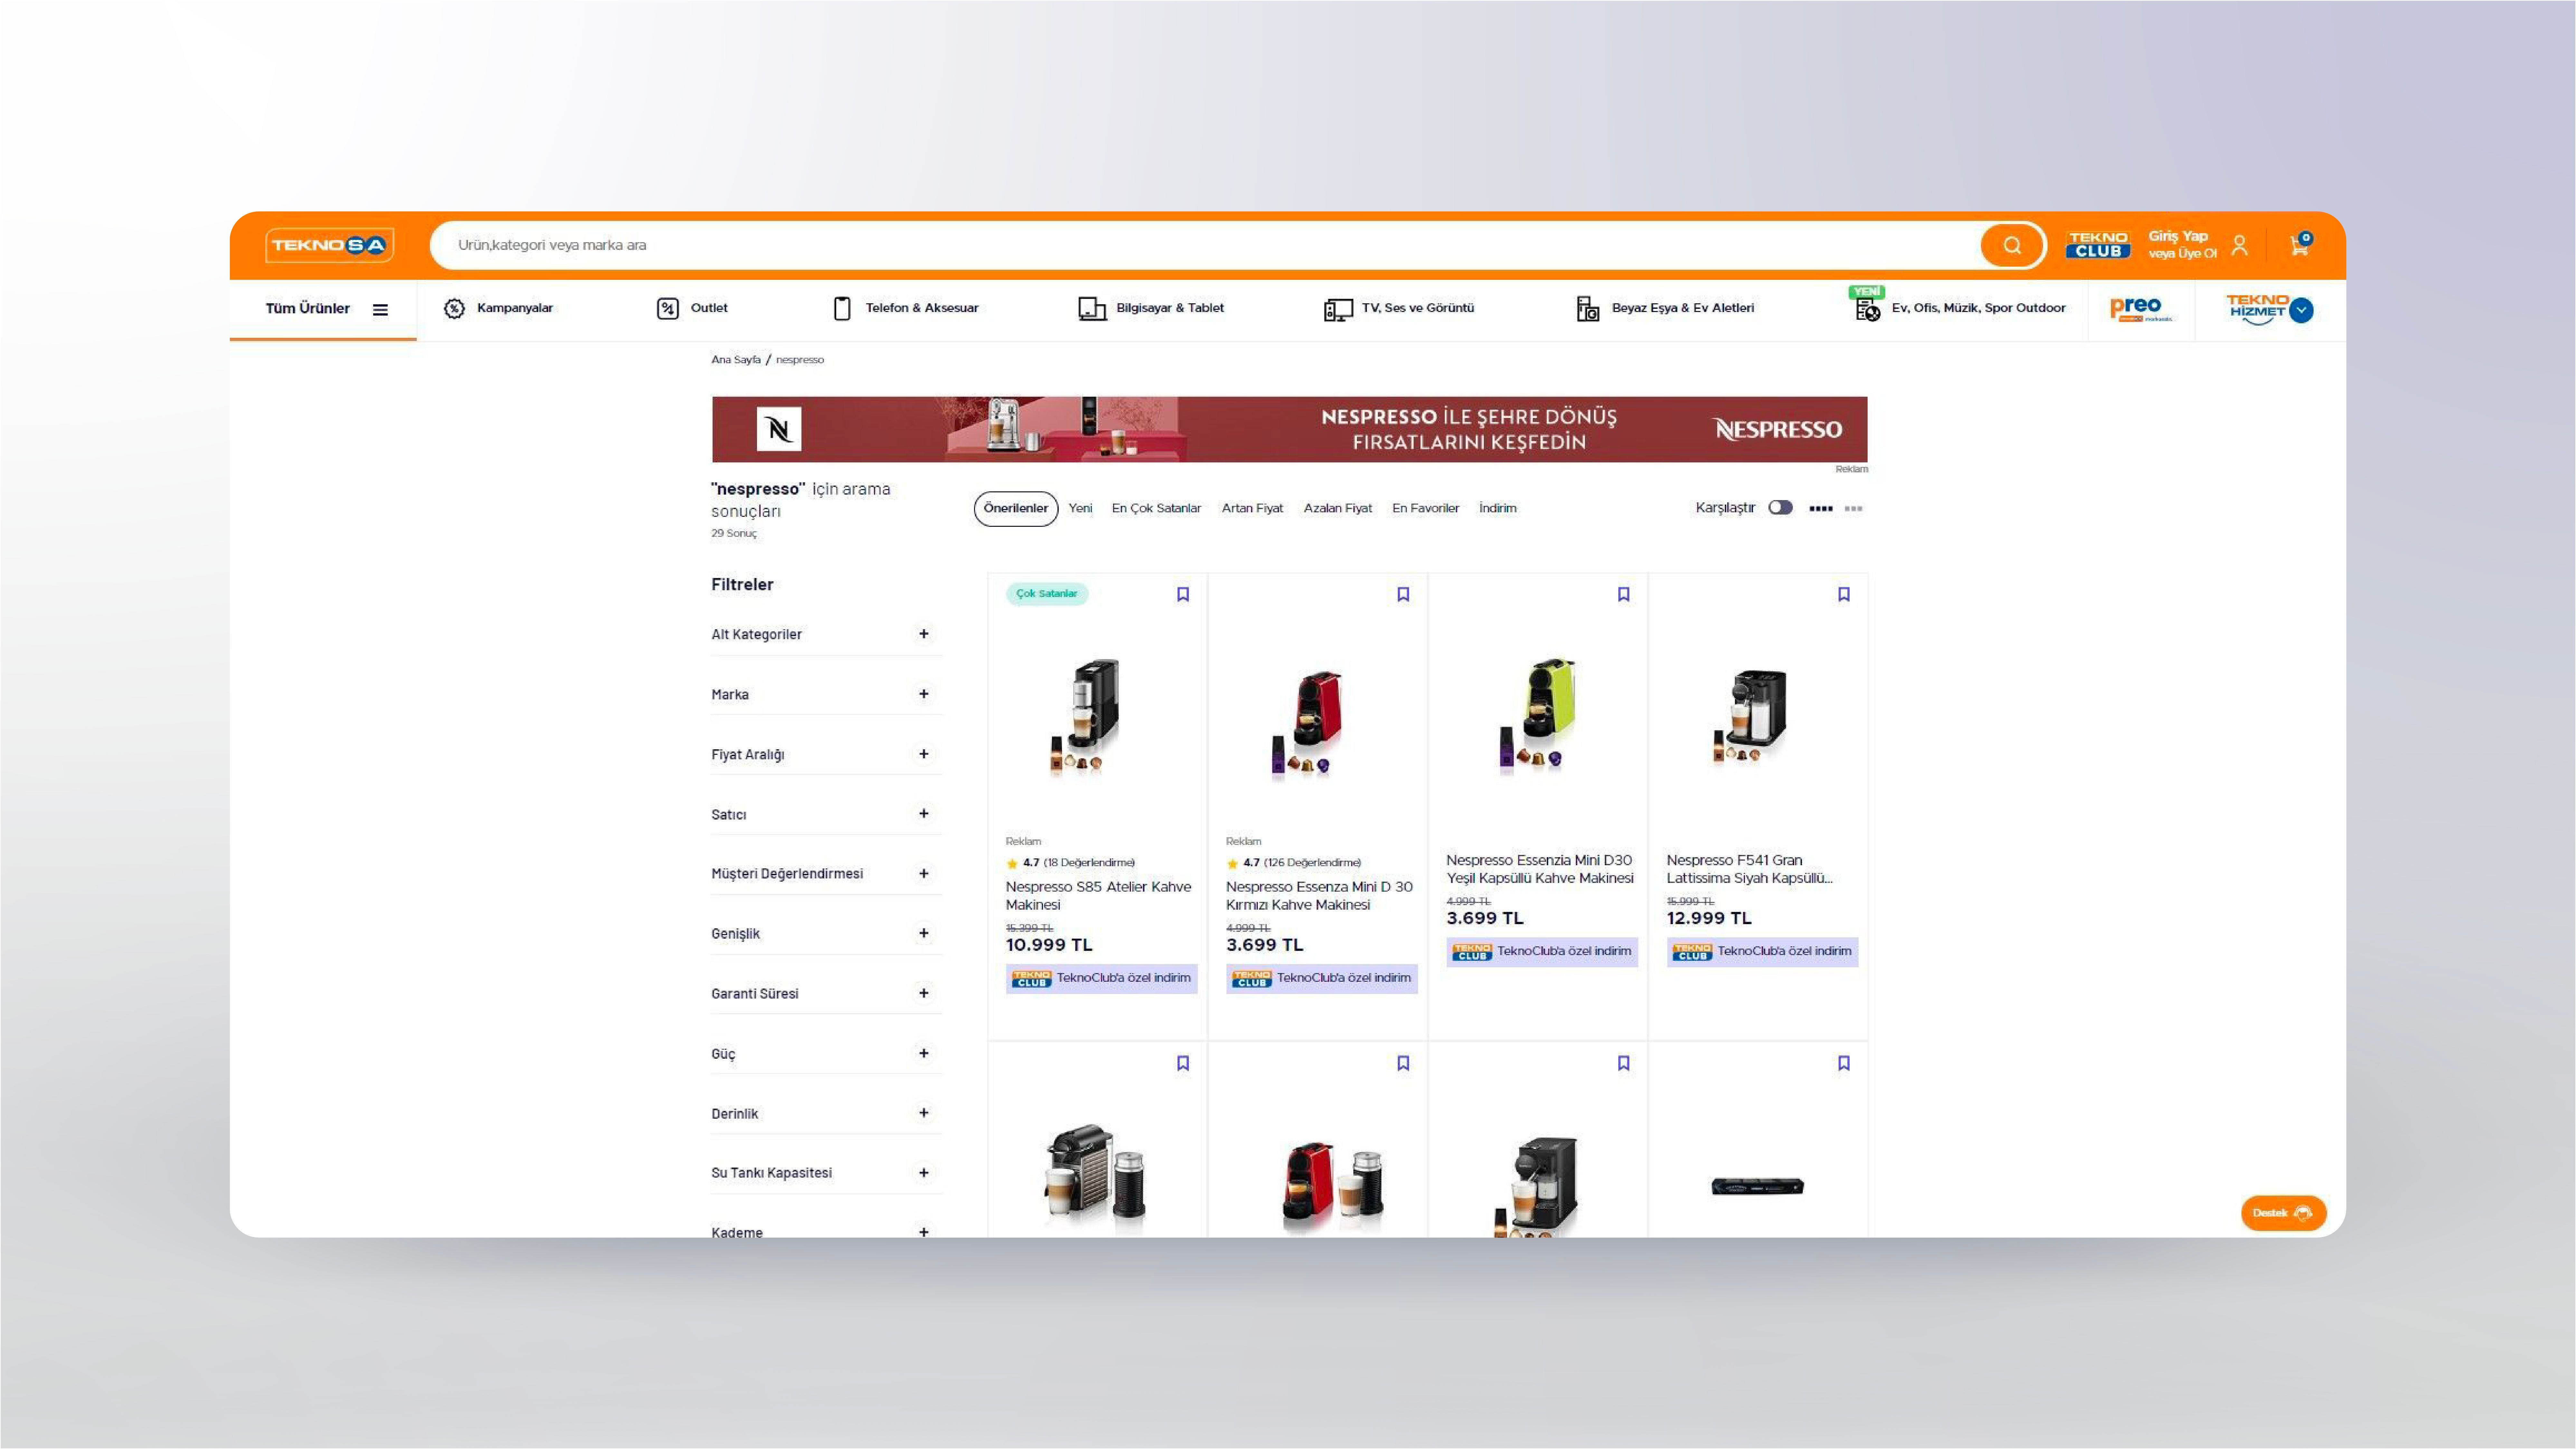
Task: Expand the Marka filter section
Action: tap(923, 694)
